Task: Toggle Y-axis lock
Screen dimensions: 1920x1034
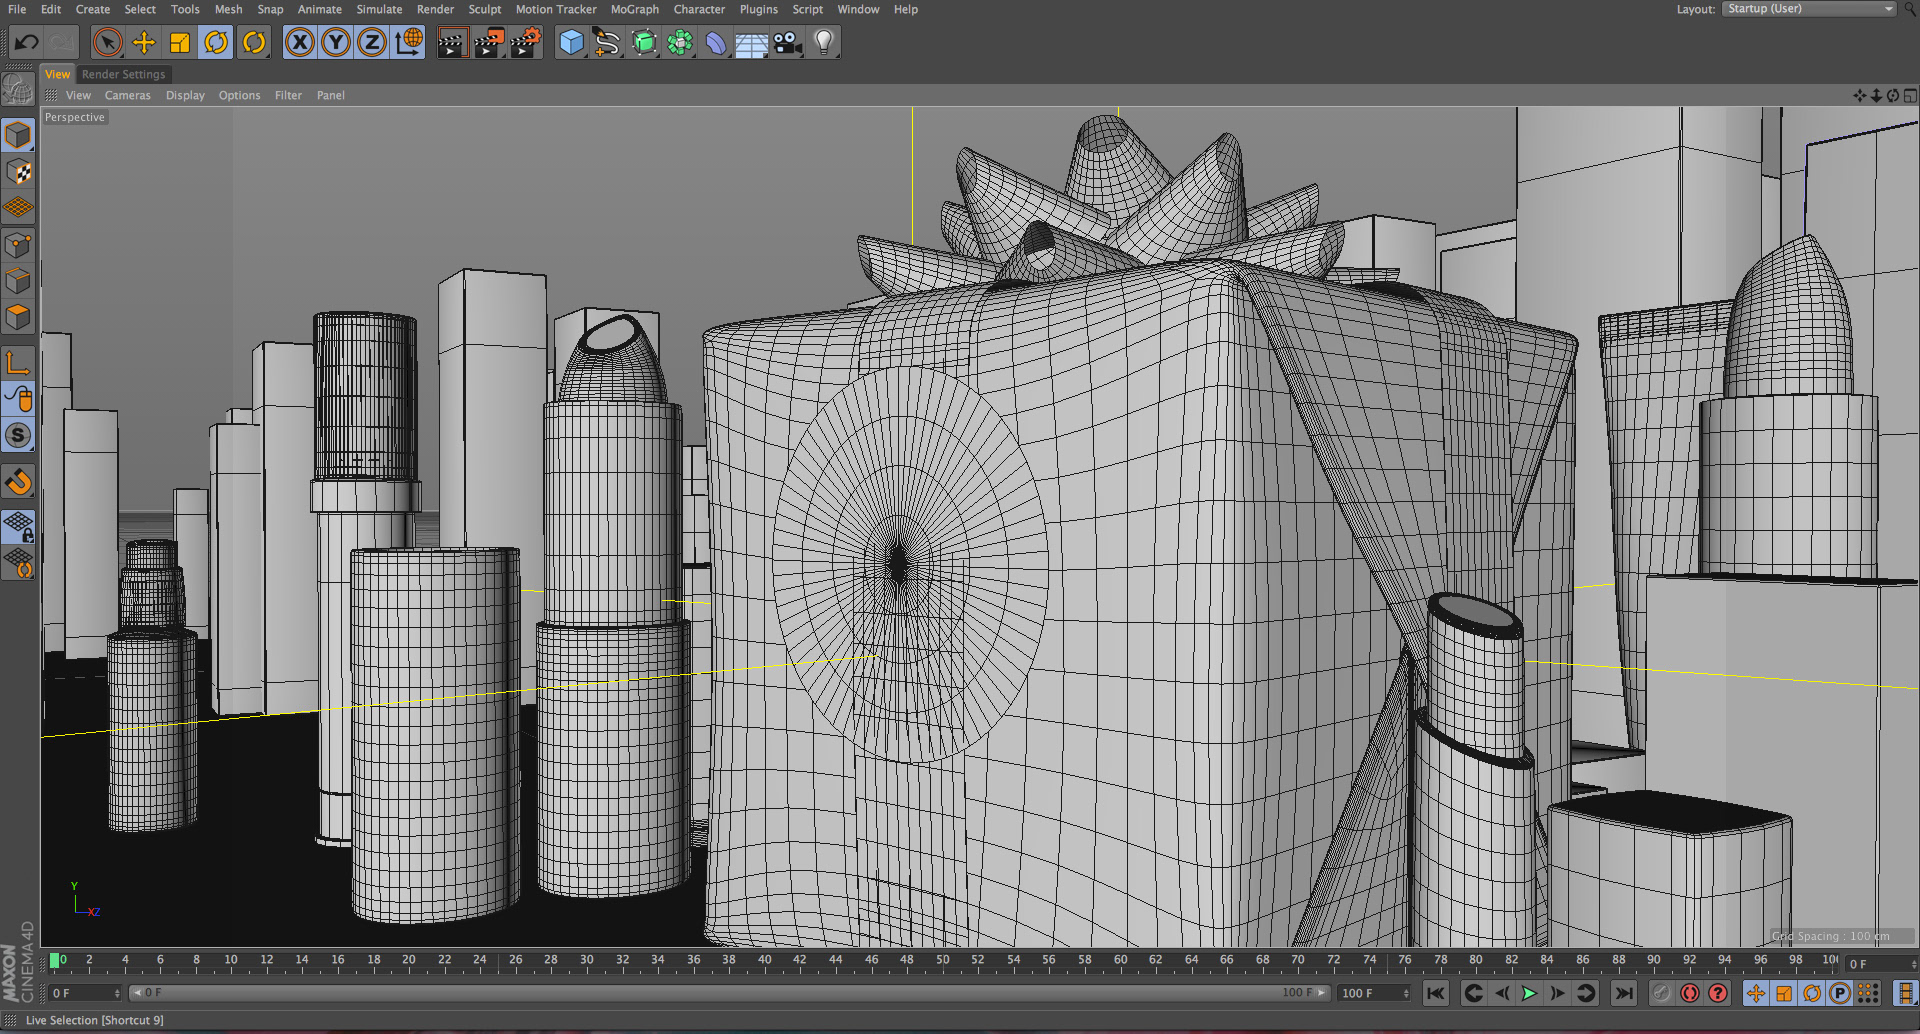Action: tap(336, 43)
